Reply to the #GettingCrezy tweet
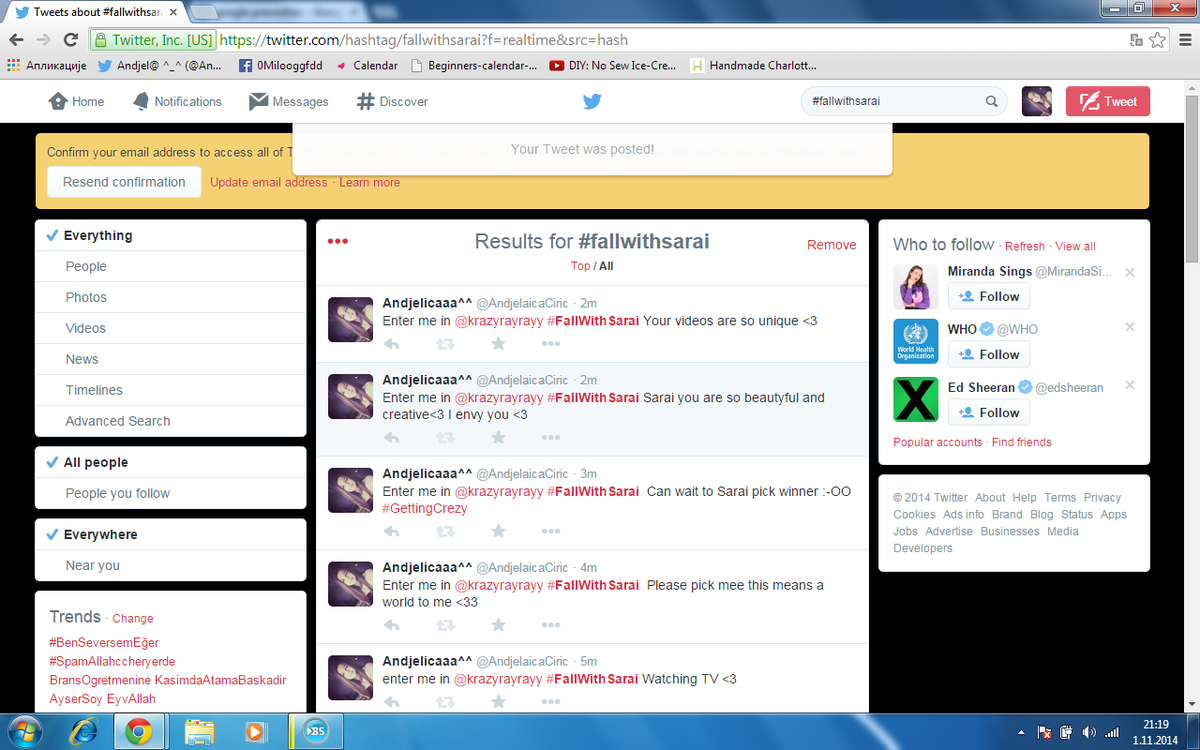Image resolution: width=1200 pixels, height=750 pixels. coord(392,531)
